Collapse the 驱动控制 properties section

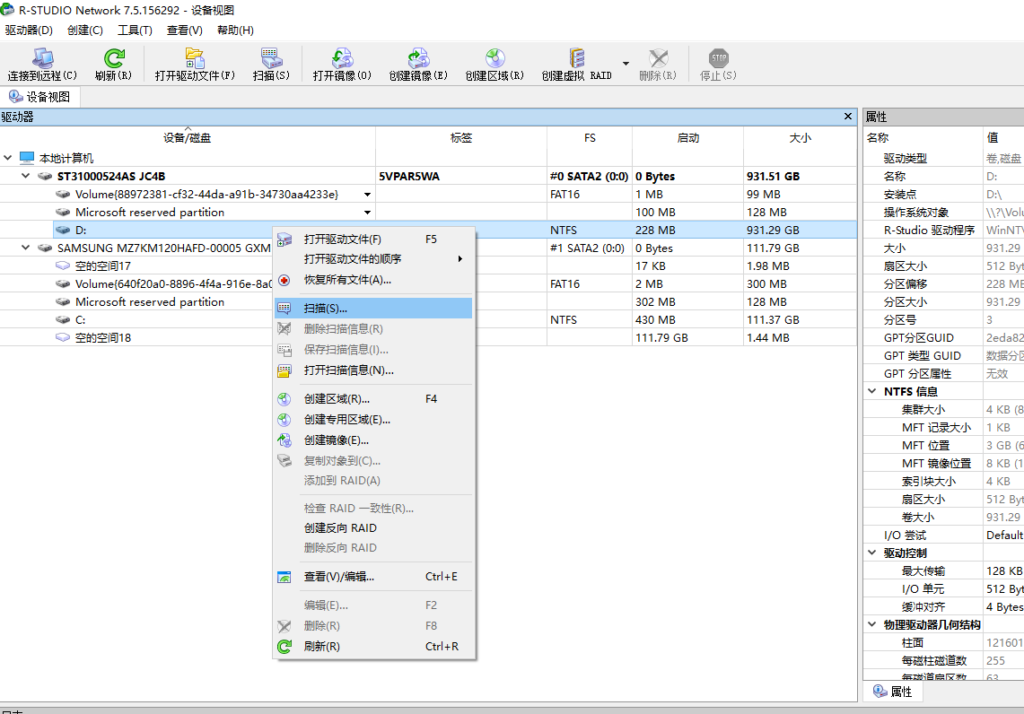point(874,552)
